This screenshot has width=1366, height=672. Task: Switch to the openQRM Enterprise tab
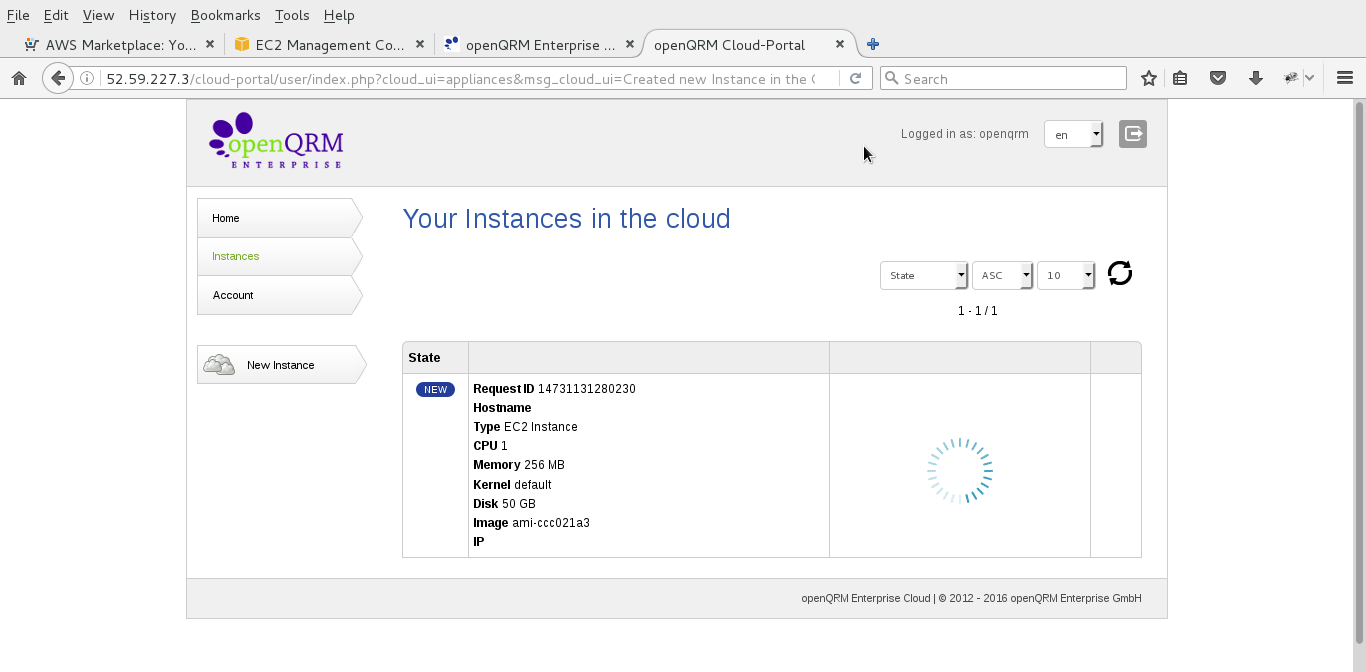540,44
